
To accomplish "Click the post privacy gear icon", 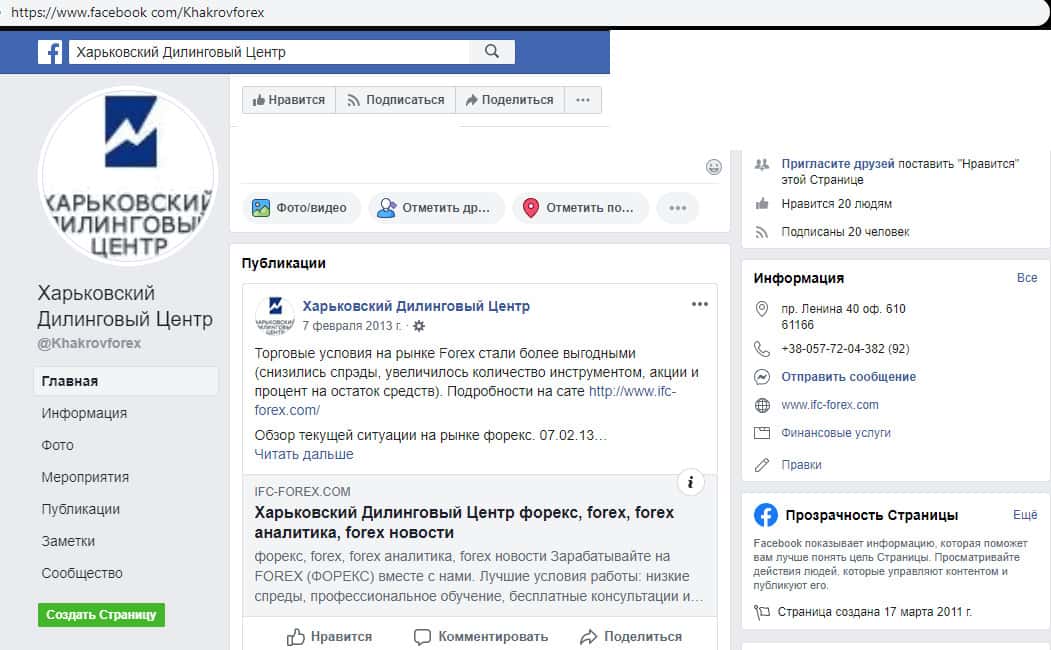I will [419, 326].
